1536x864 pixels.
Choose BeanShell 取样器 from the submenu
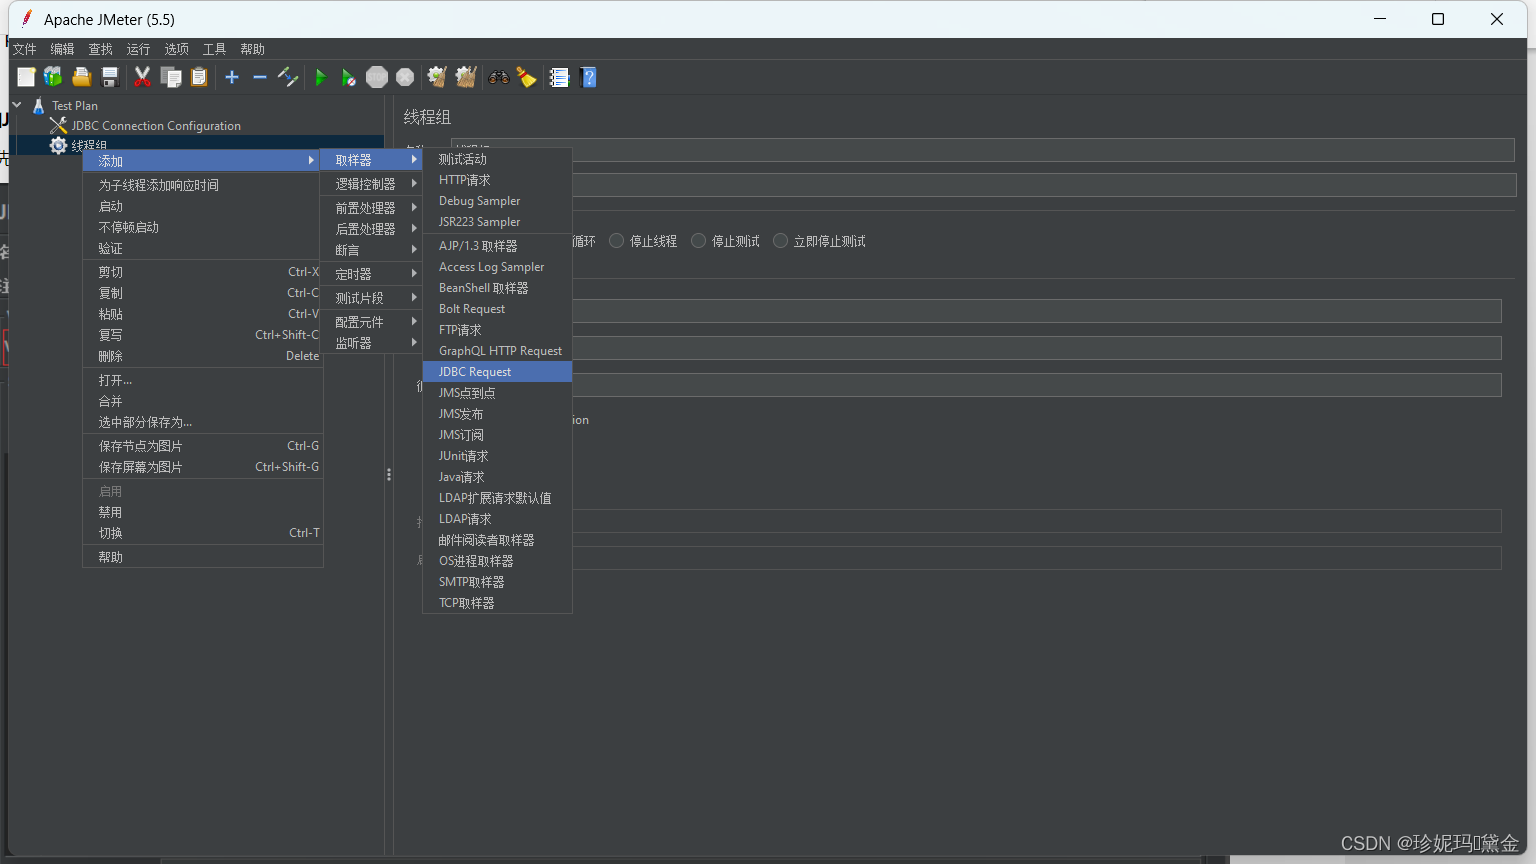498,288
